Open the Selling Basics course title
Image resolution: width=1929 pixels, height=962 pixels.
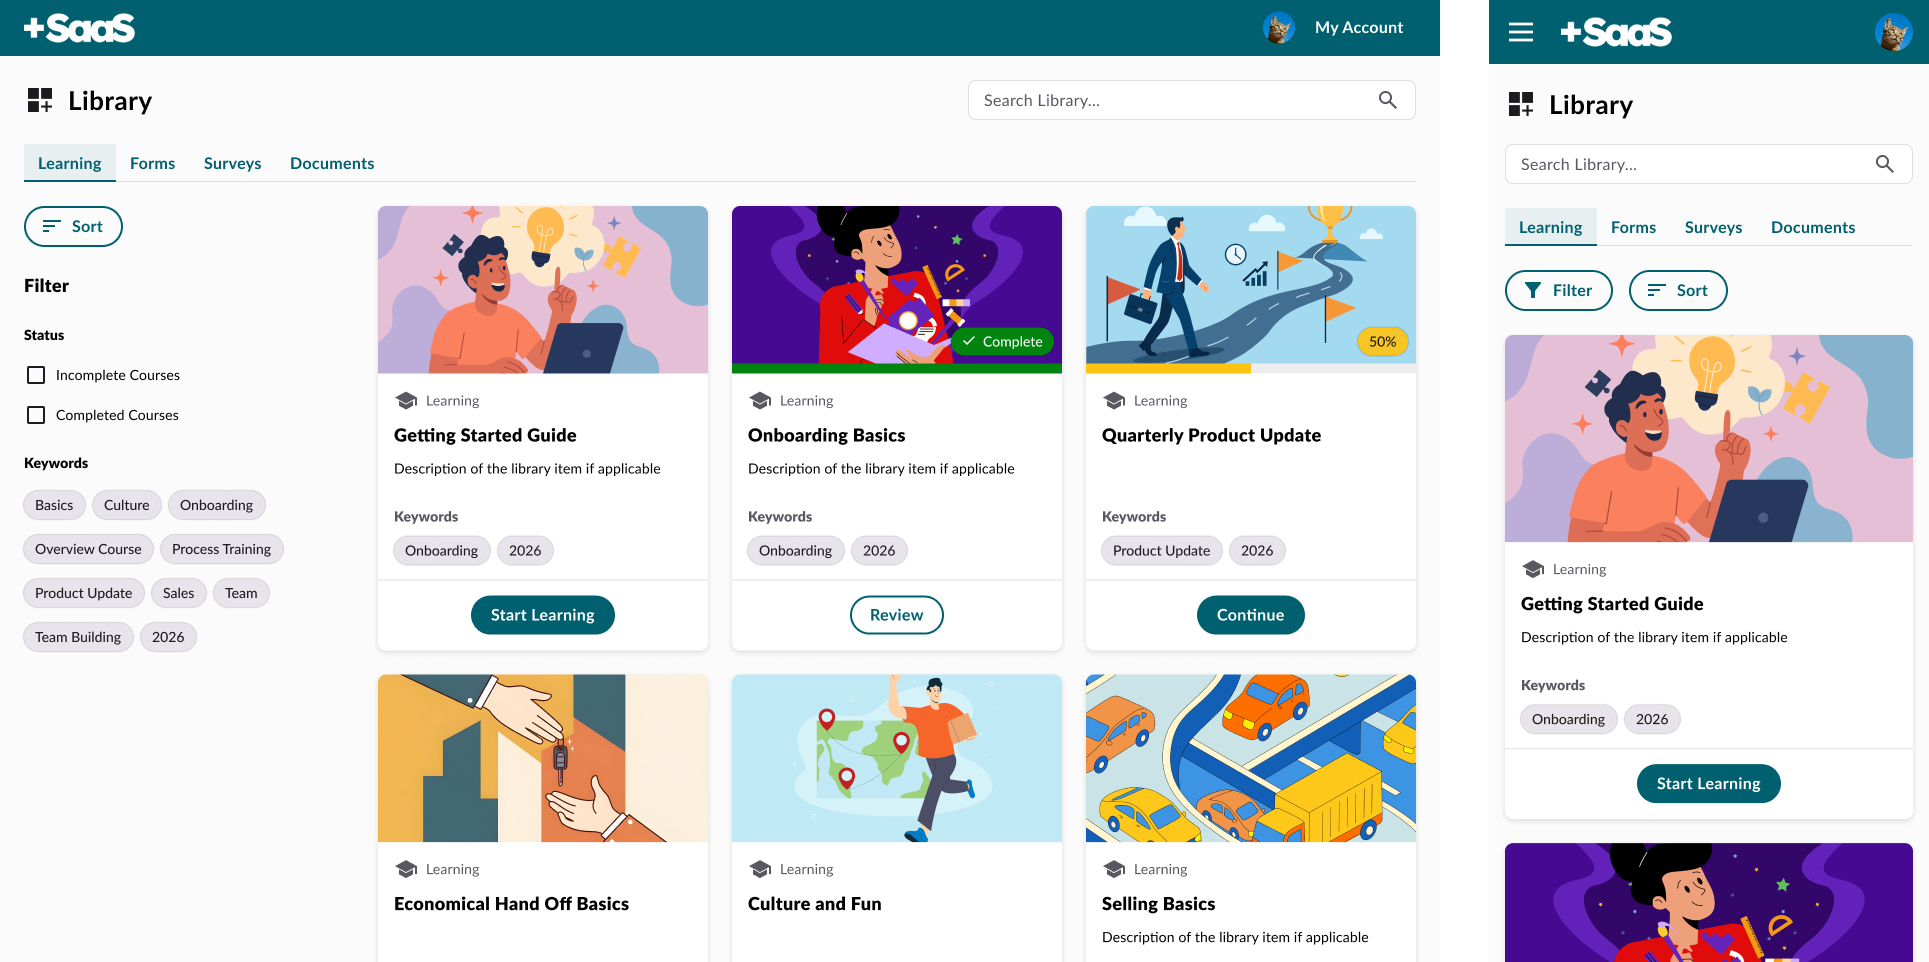1159,904
